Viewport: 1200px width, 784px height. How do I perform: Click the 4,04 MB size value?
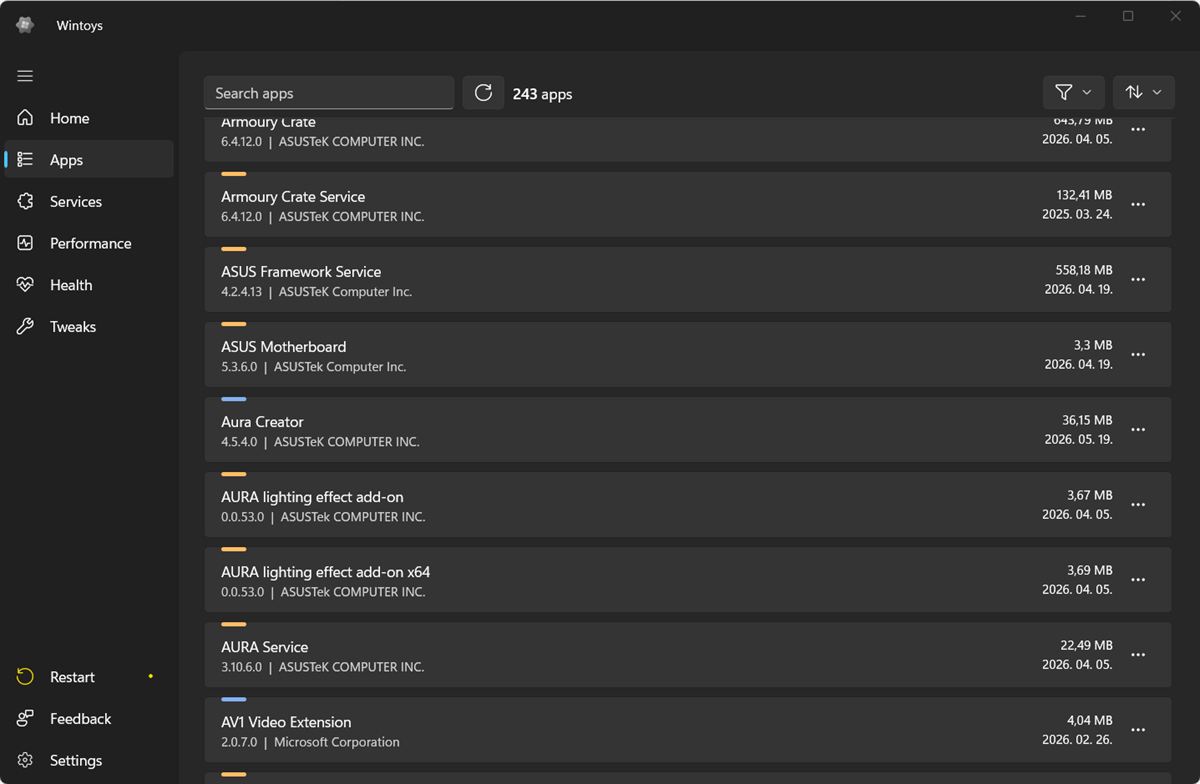coord(1090,720)
